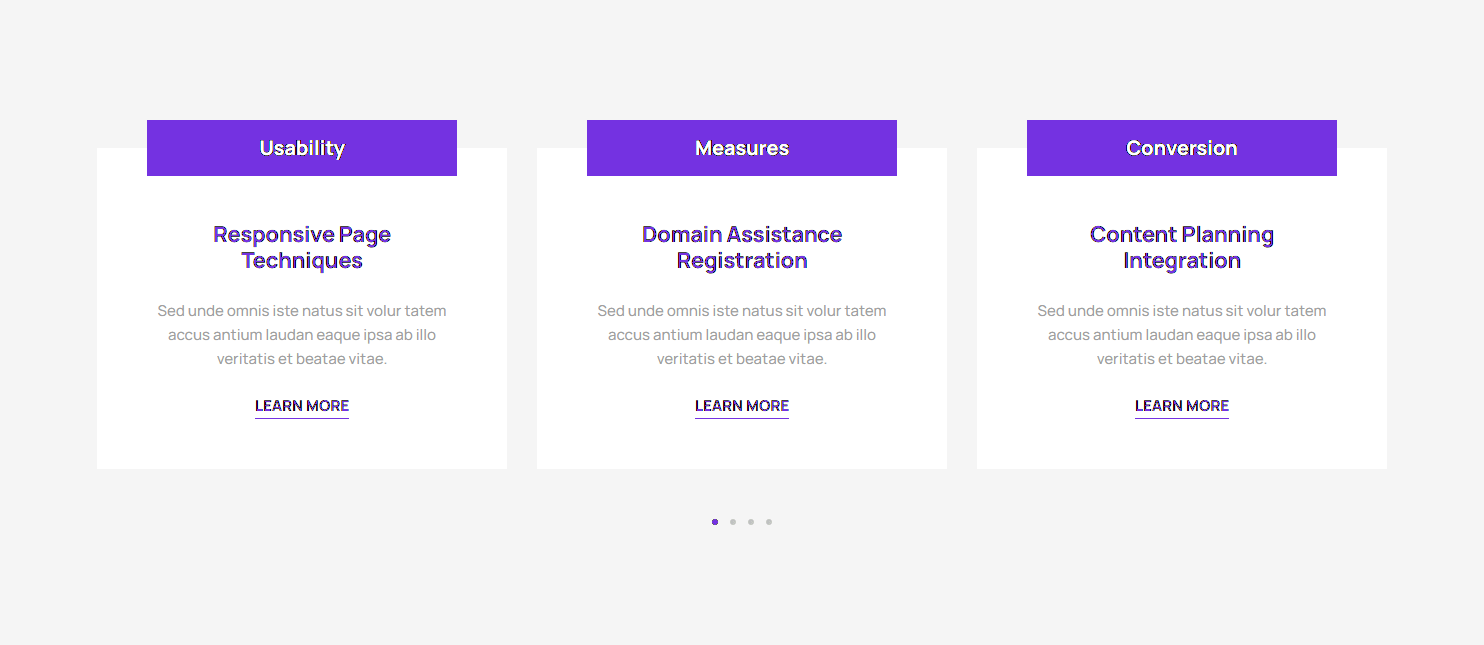Click the description paragraph in the Measures card

click(x=742, y=335)
